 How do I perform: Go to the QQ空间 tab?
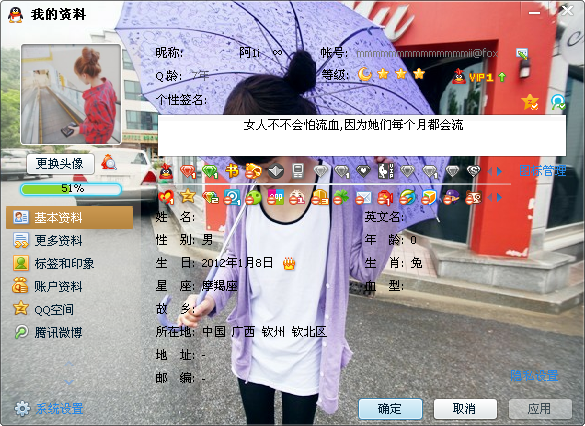(69, 310)
